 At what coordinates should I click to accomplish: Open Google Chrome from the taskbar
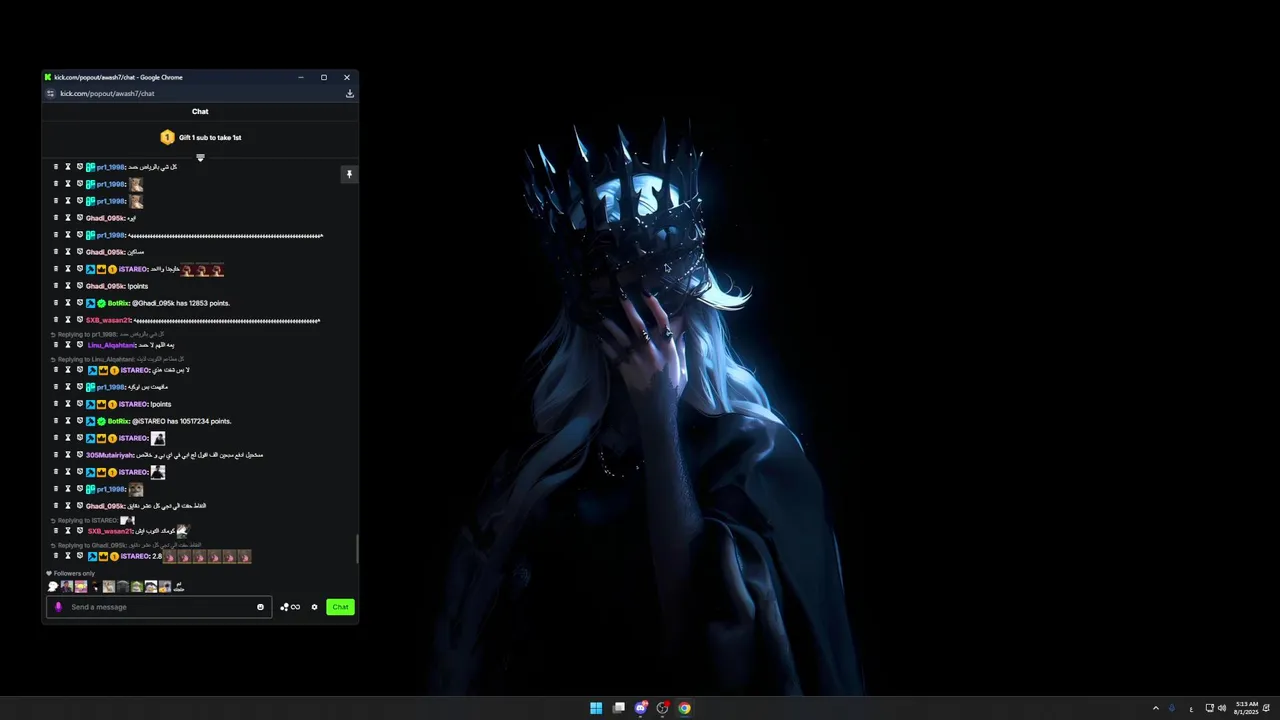(x=684, y=708)
